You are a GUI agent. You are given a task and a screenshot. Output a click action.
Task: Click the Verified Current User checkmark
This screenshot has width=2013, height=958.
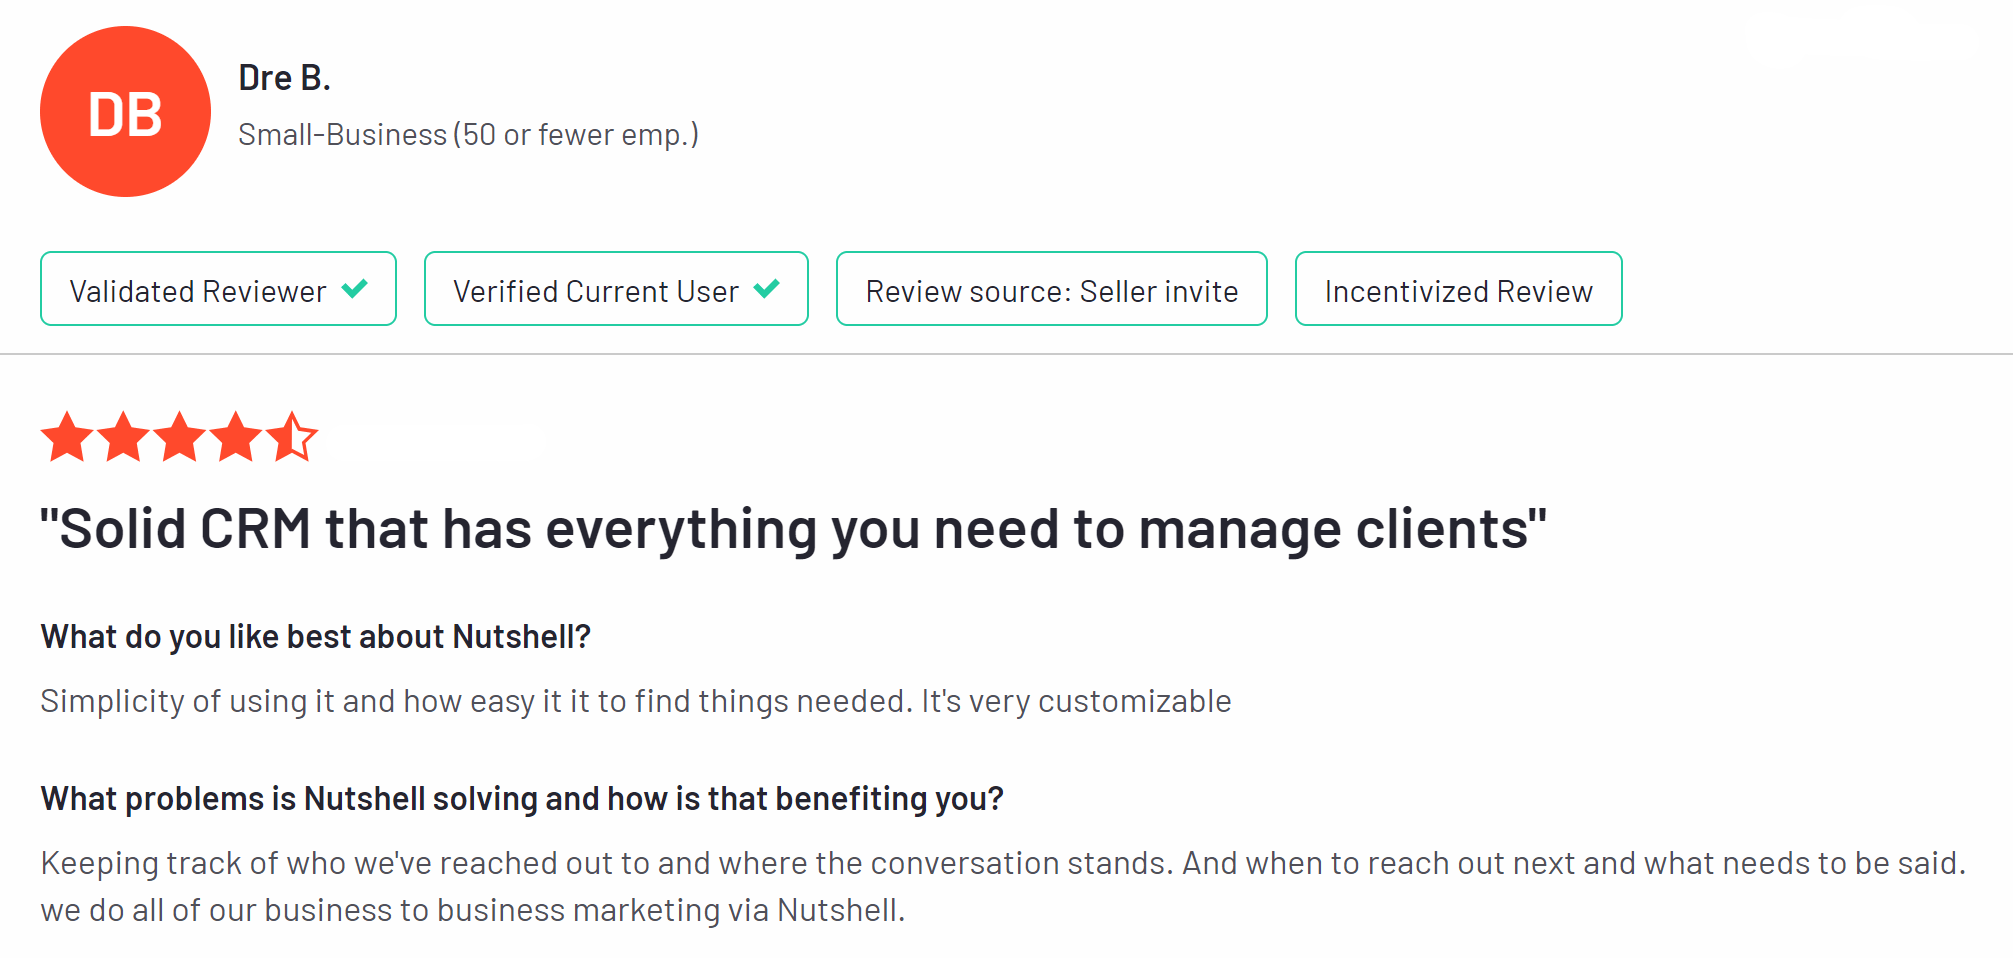pyautogui.click(x=766, y=289)
